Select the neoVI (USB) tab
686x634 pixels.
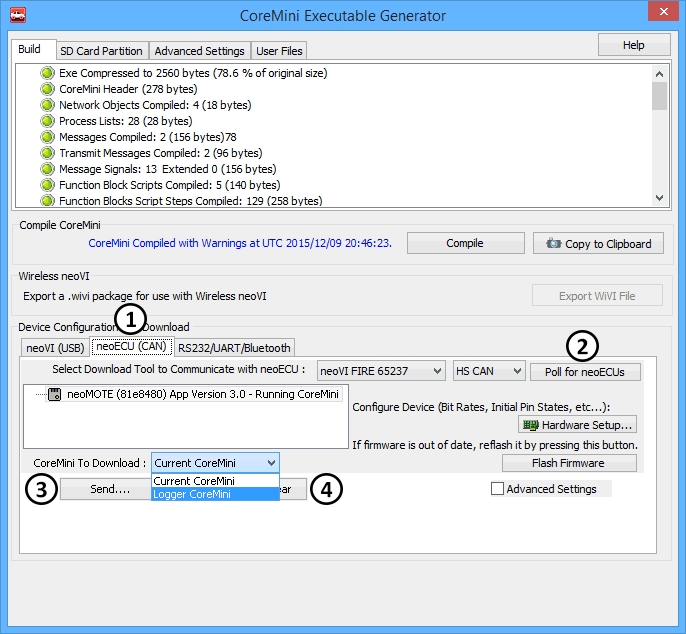[x=55, y=348]
